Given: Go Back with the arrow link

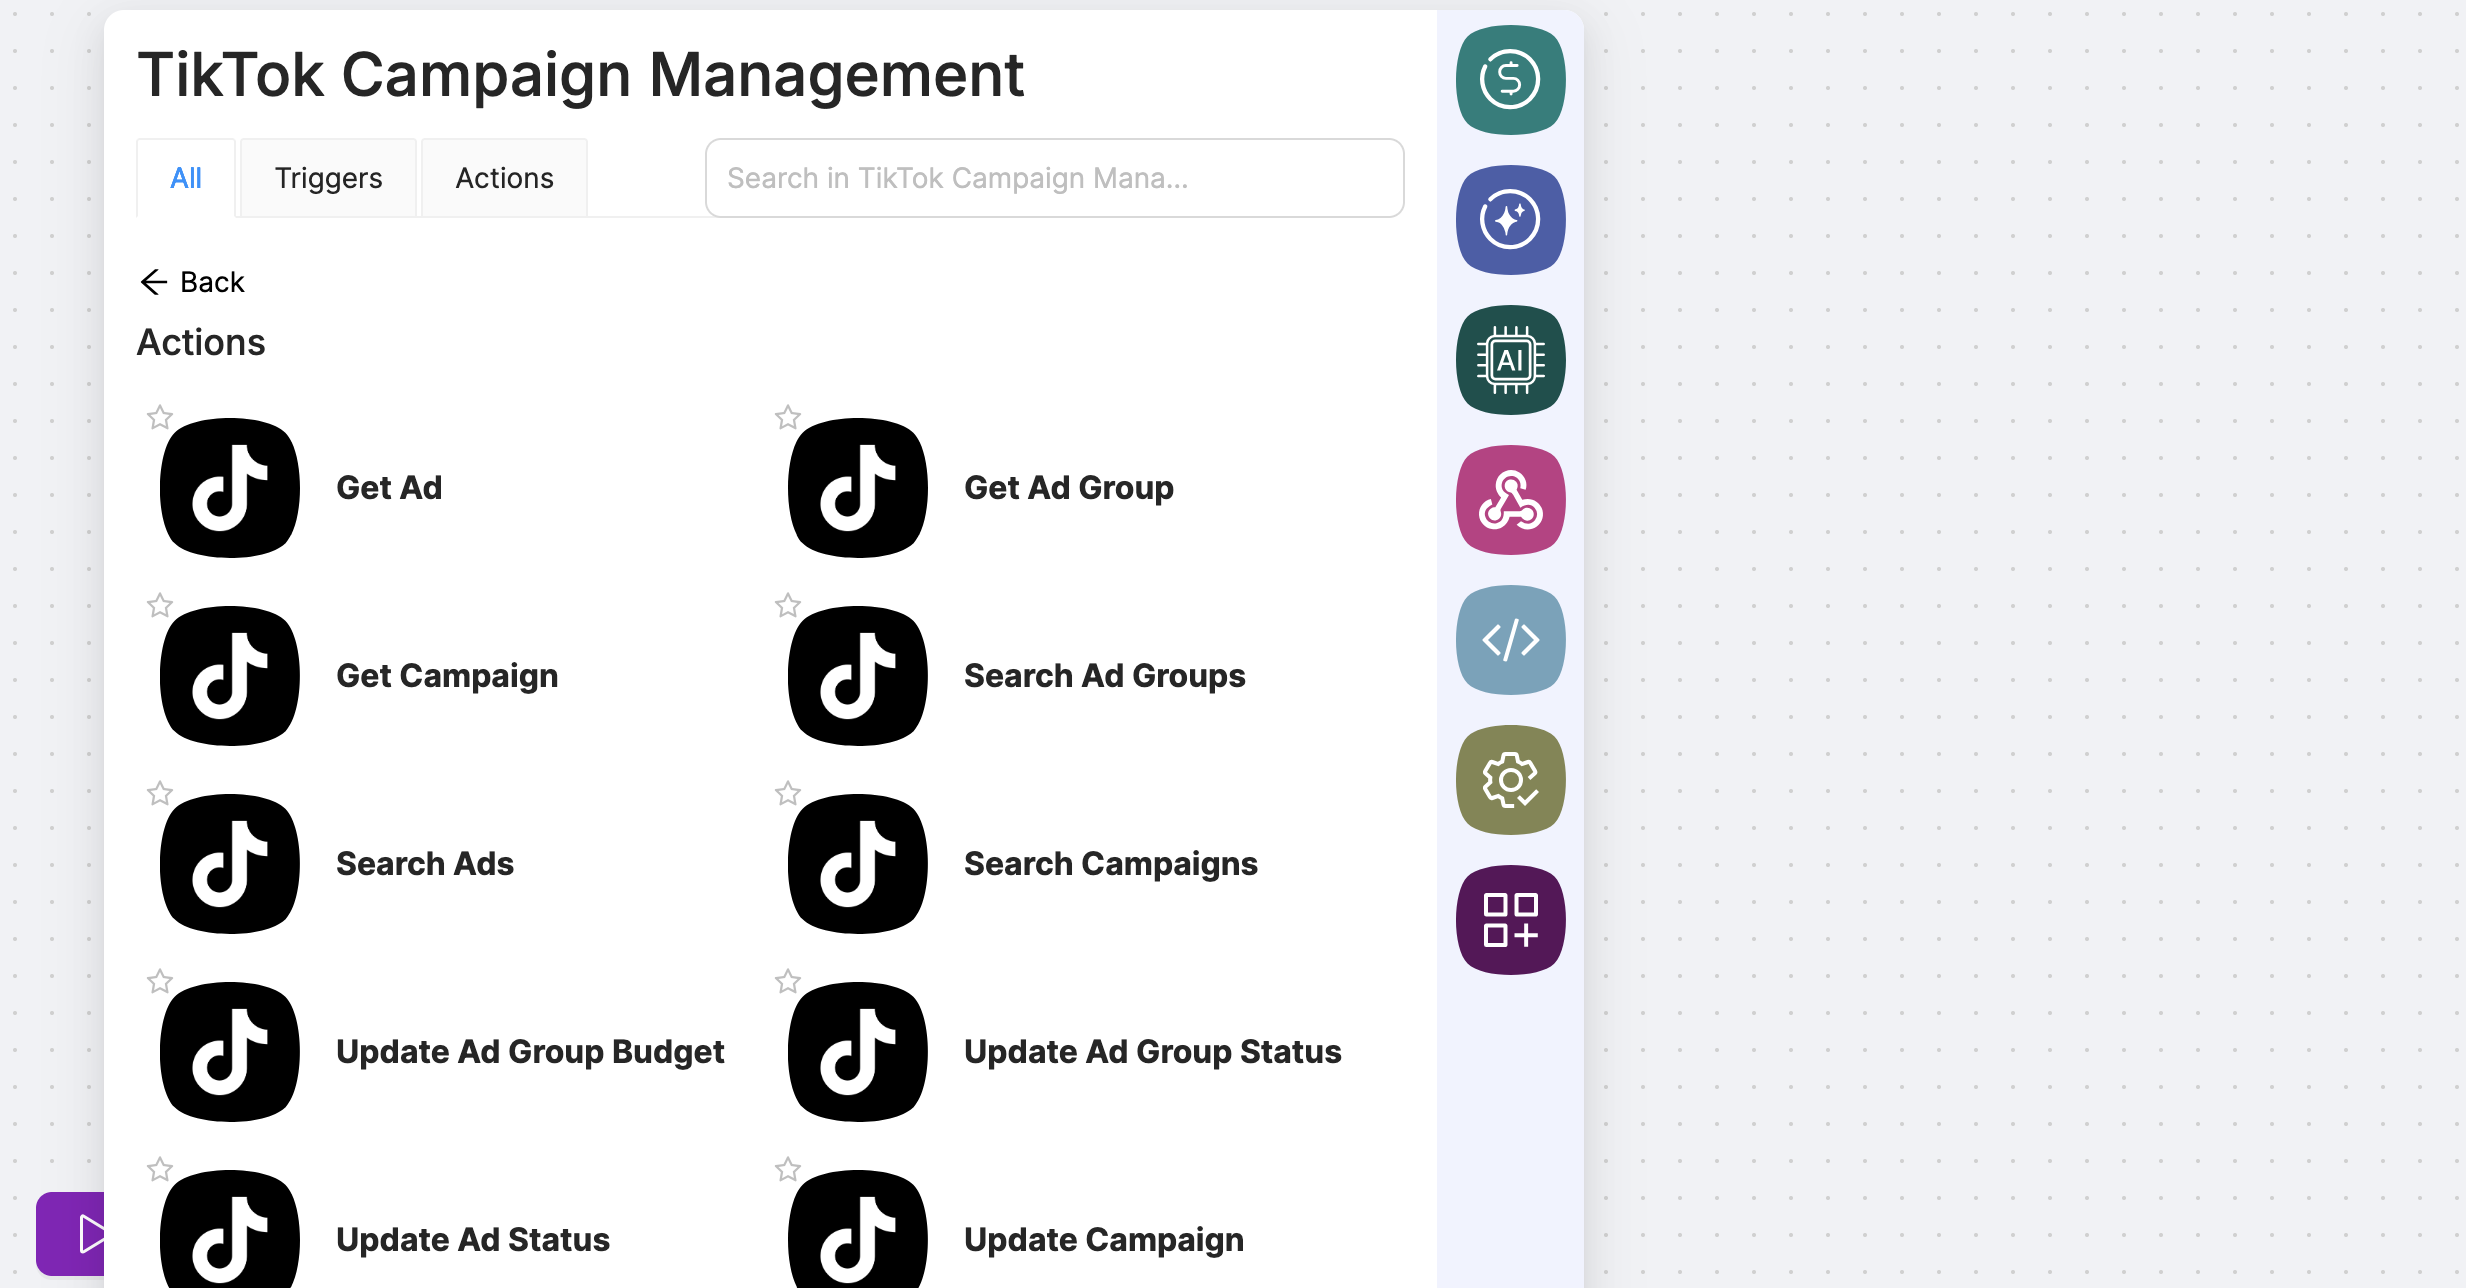Looking at the screenshot, I should tap(192, 282).
